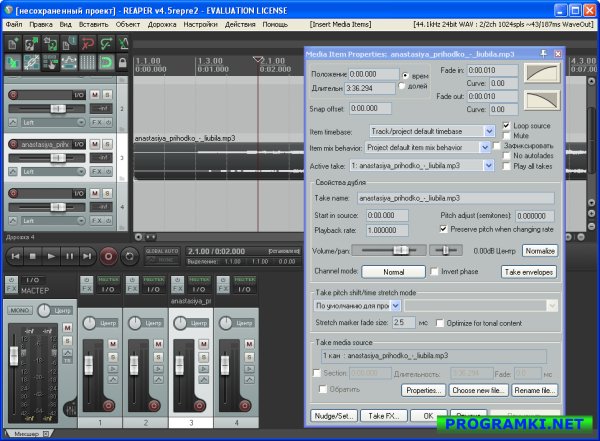
Task: Open Project Settings toolbar icon
Action: [x=68, y=43]
